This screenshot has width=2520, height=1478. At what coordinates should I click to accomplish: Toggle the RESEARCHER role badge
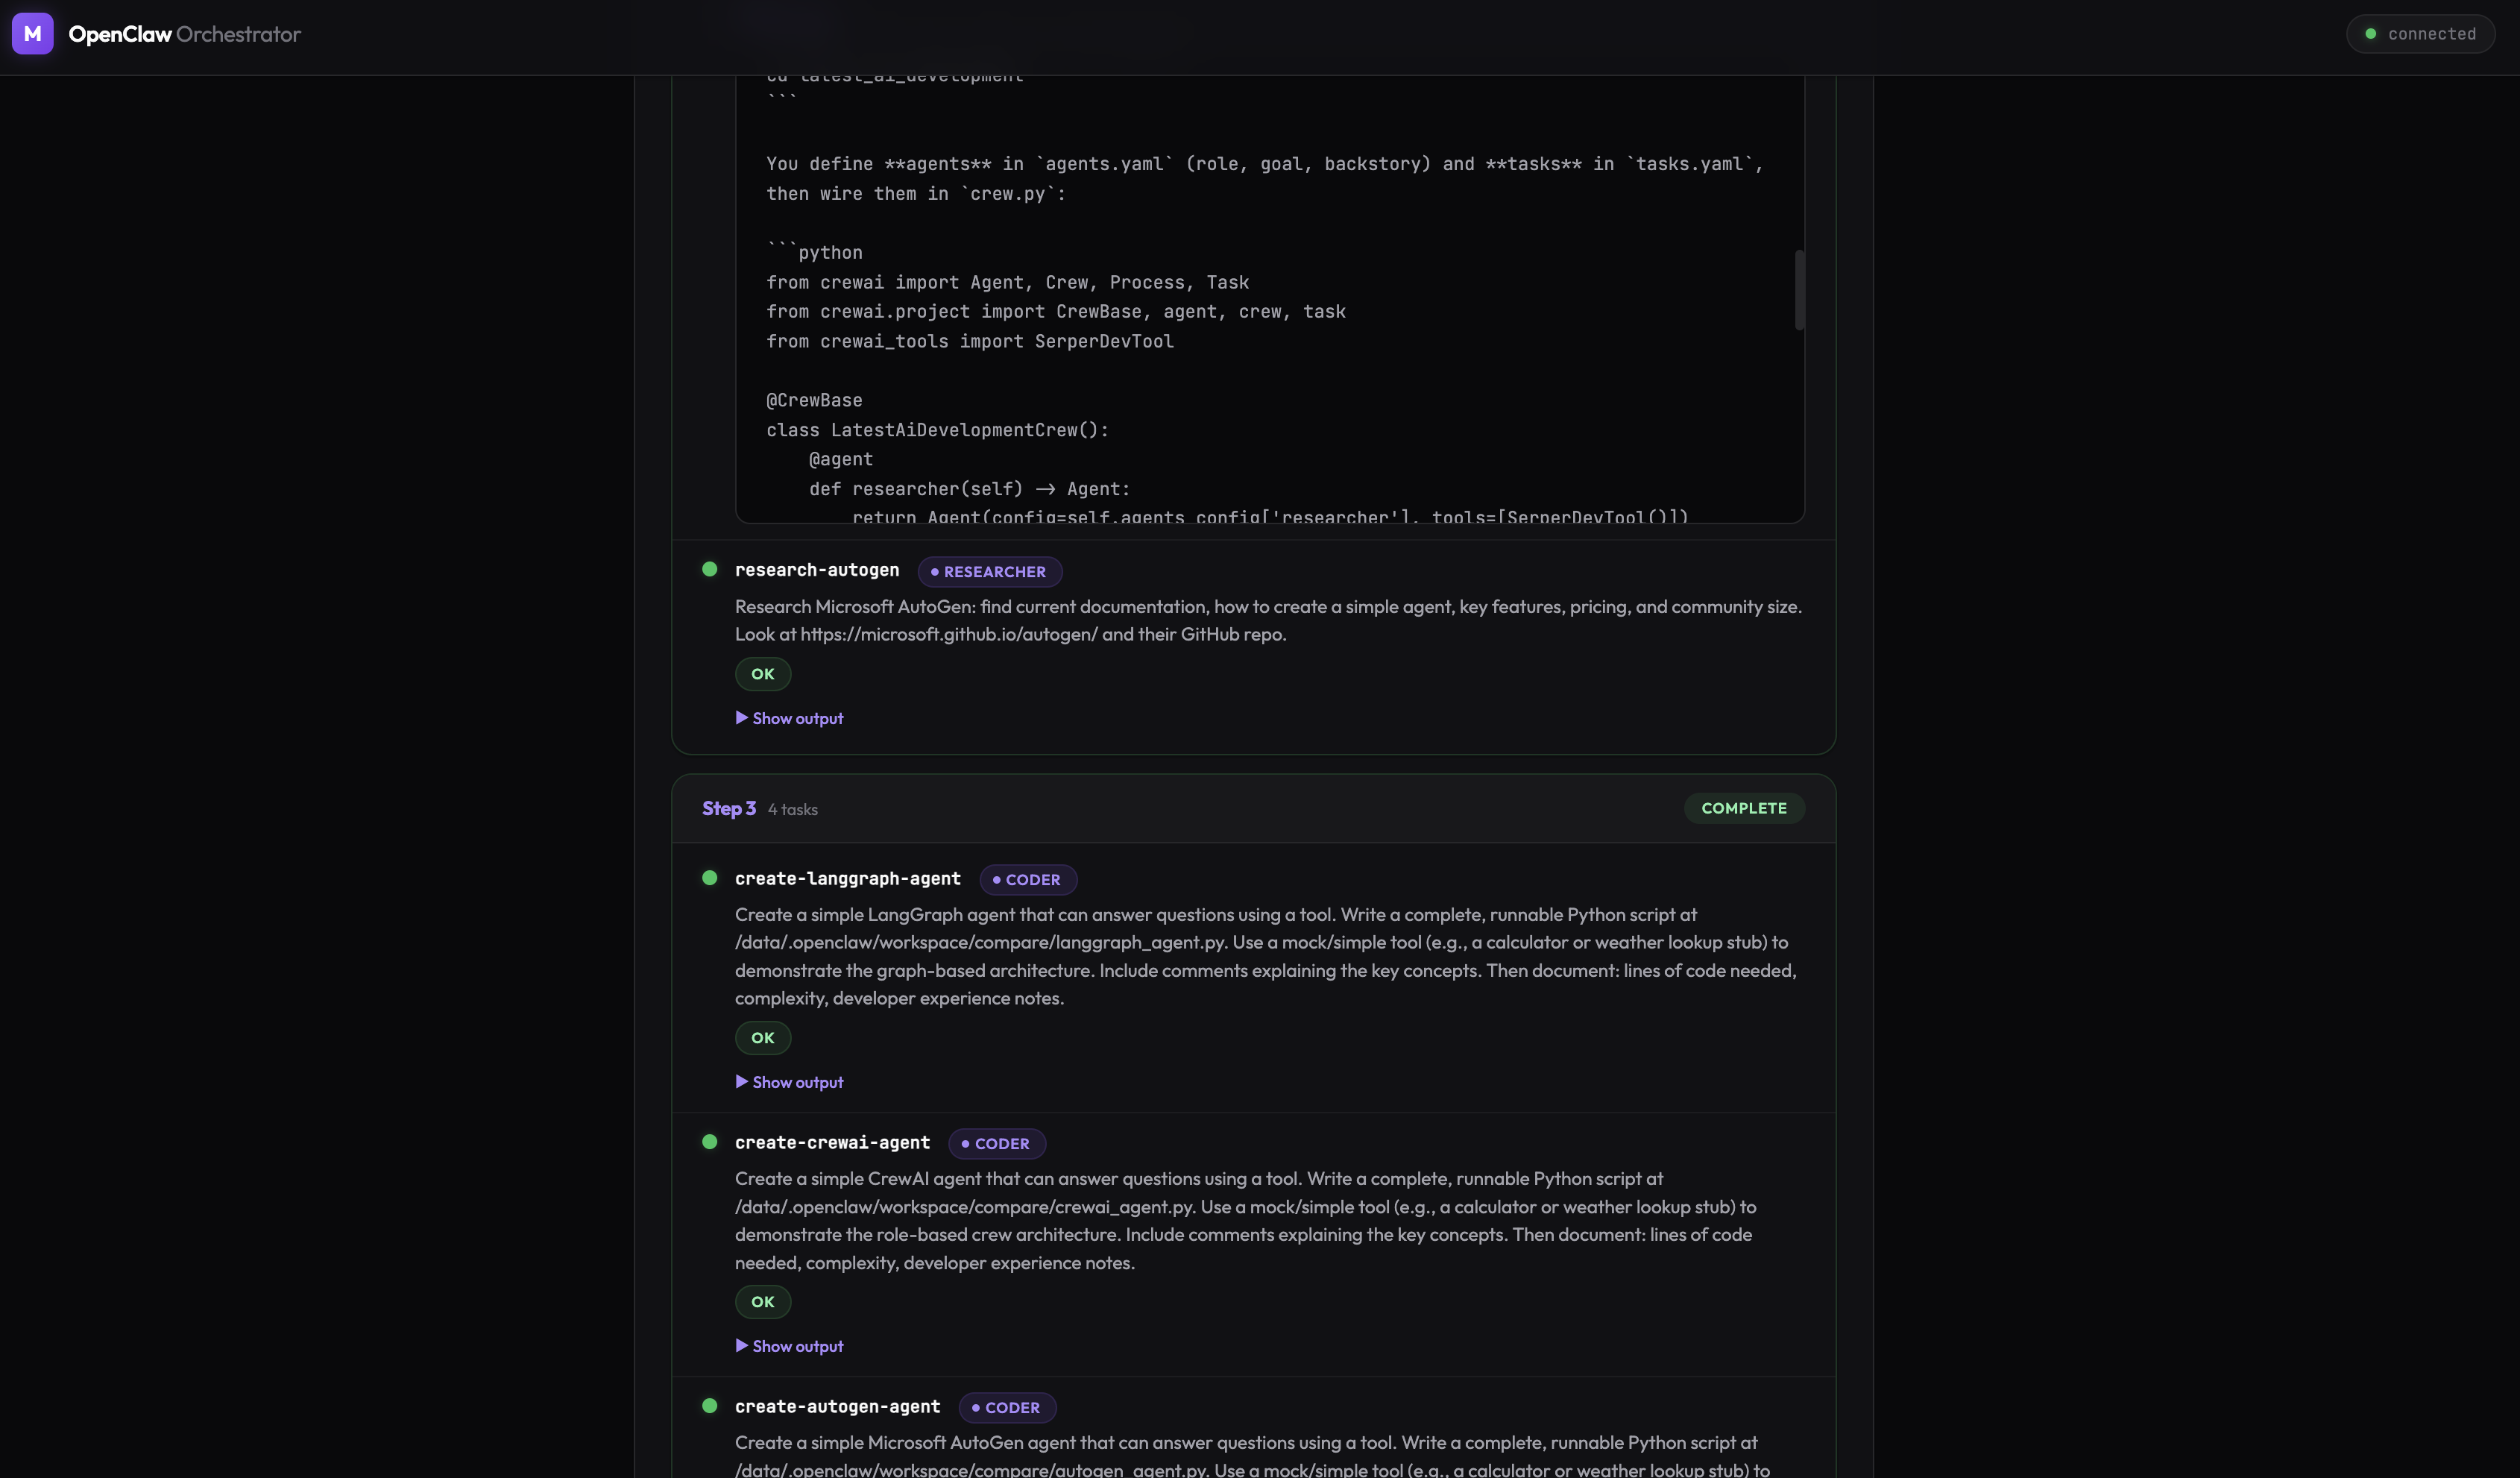[989, 571]
